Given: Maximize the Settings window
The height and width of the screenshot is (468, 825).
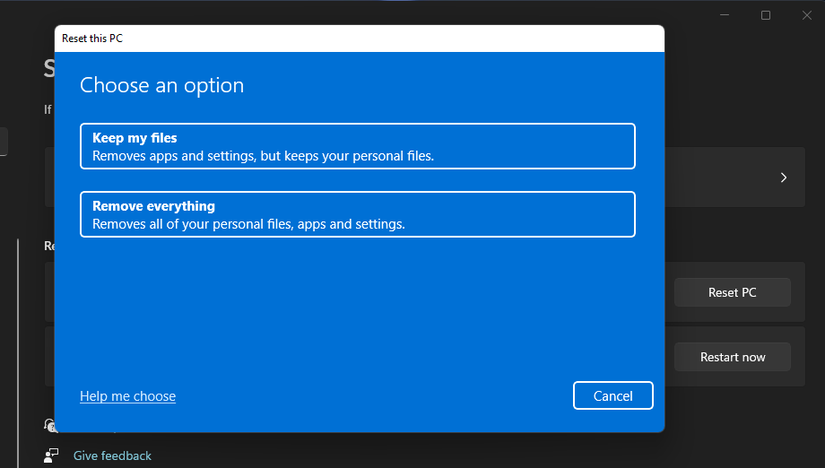Looking at the screenshot, I should pos(766,15).
